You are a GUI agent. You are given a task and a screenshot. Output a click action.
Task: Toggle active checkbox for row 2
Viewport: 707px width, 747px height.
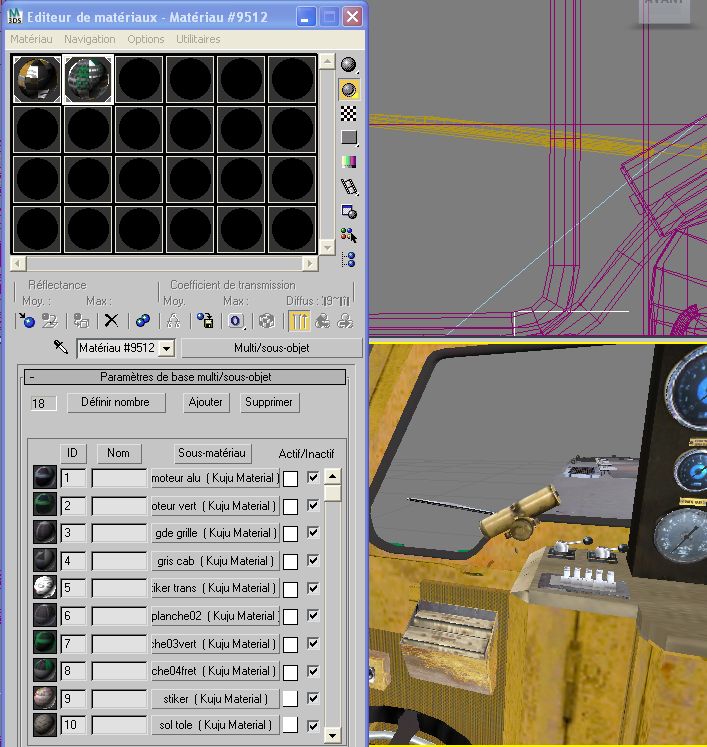[313, 505]
